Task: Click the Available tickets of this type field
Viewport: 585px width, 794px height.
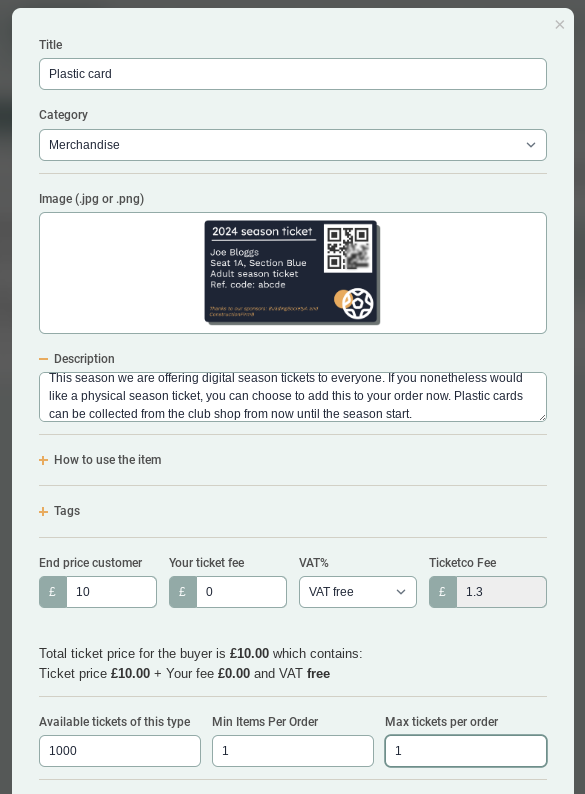Action: pyautogui.click(x=120, y=751)
